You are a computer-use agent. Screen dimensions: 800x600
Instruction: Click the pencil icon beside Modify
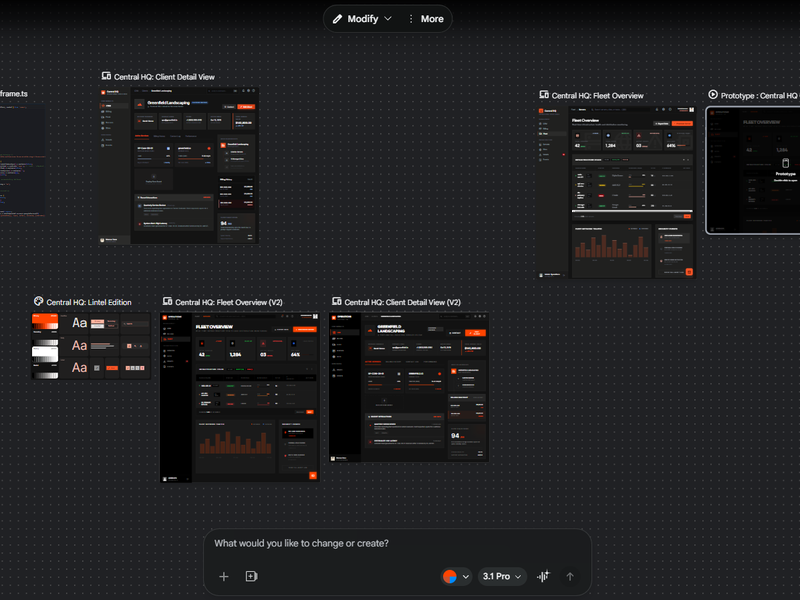tap(337, 19)
